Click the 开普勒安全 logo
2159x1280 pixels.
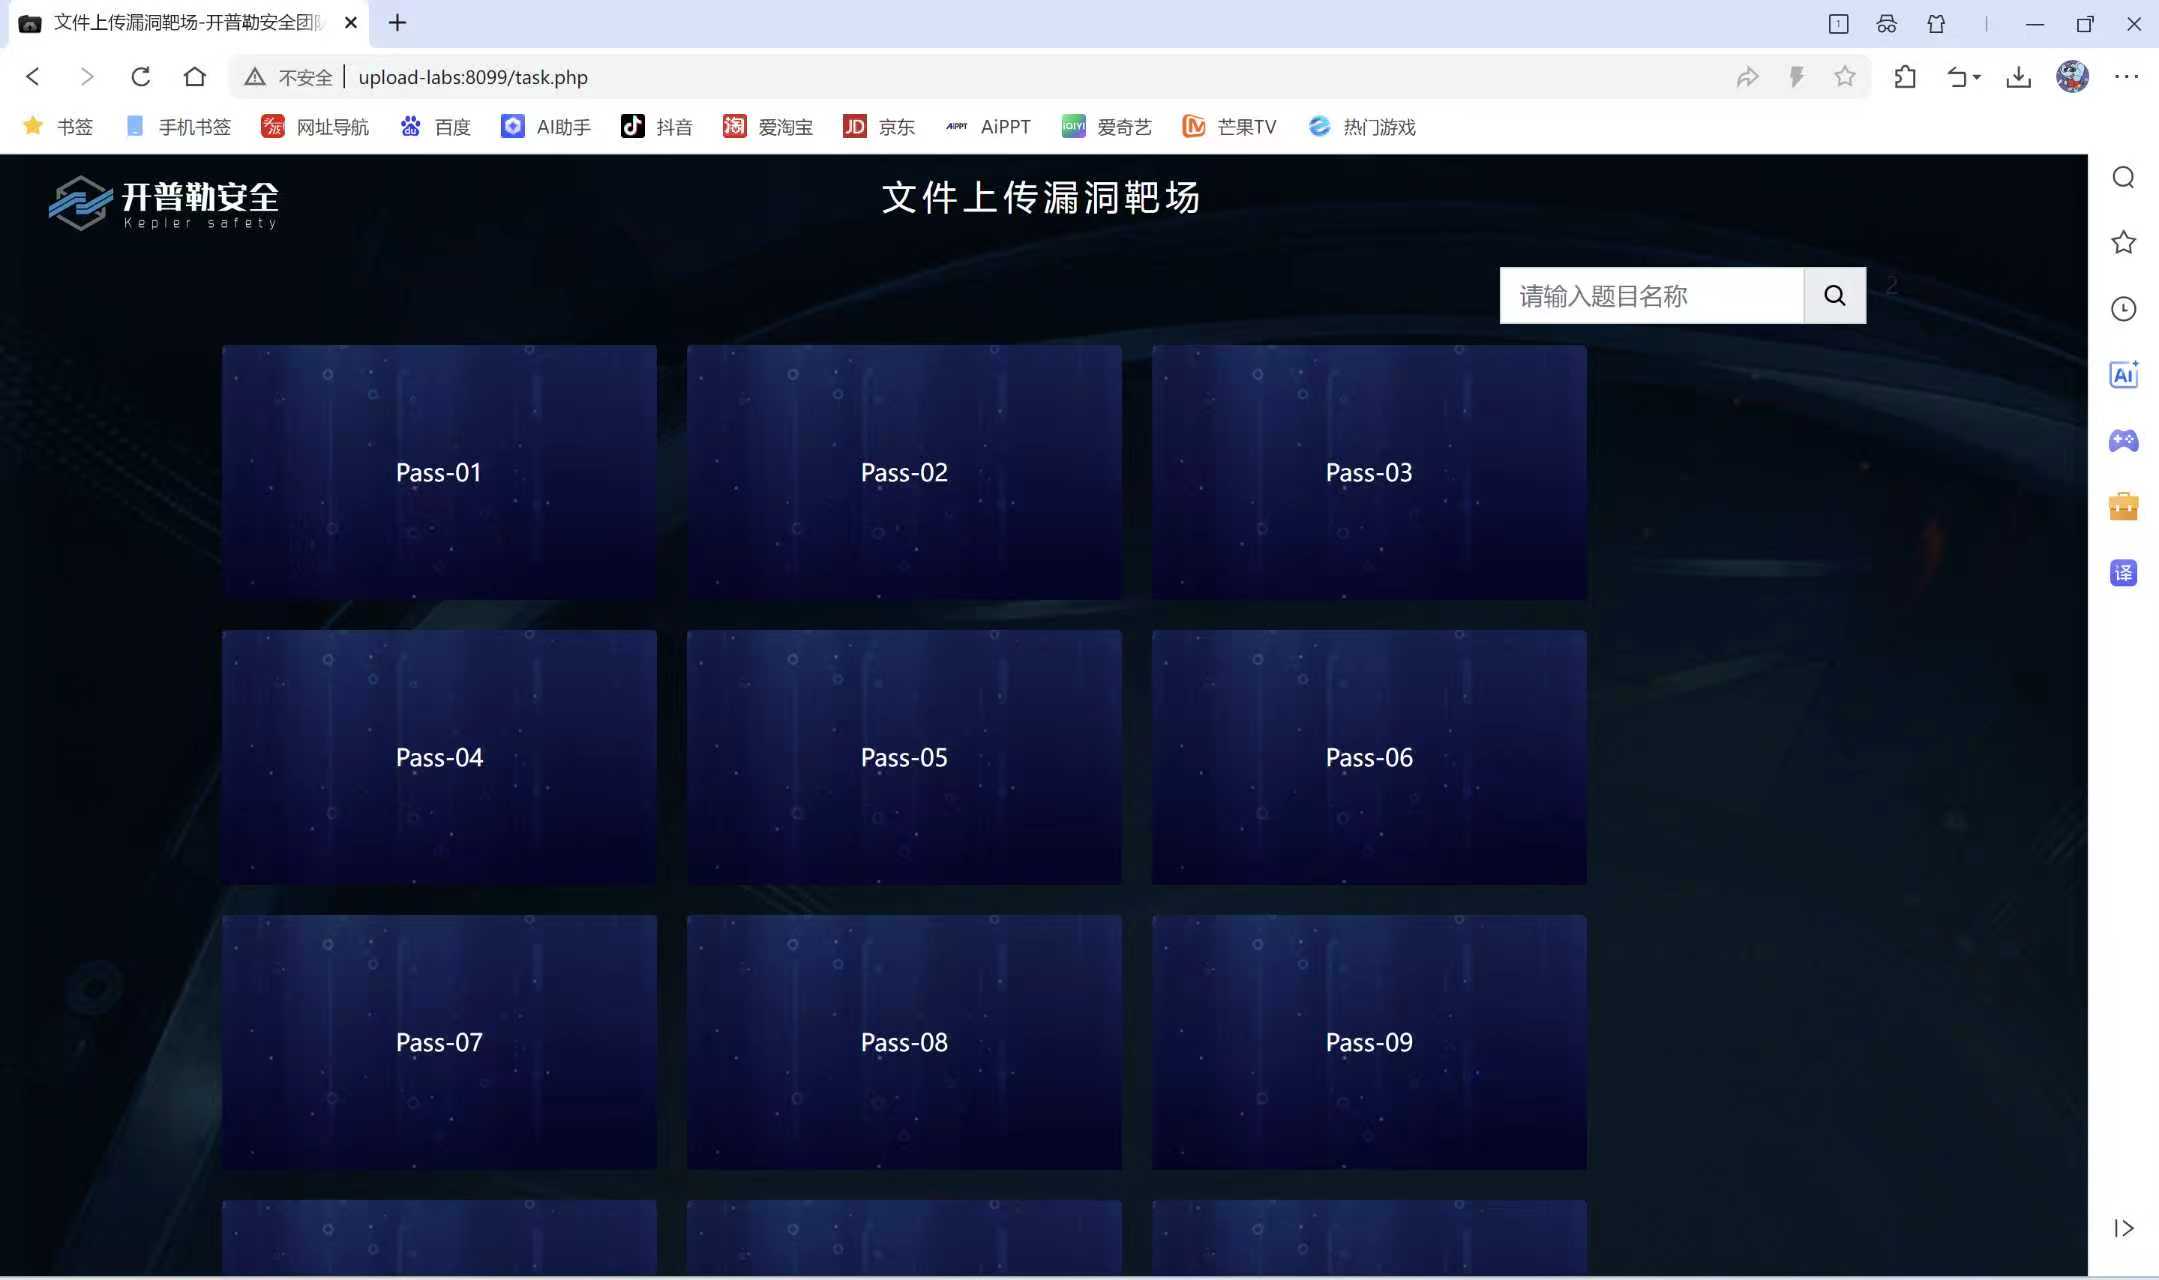[165, 203]
